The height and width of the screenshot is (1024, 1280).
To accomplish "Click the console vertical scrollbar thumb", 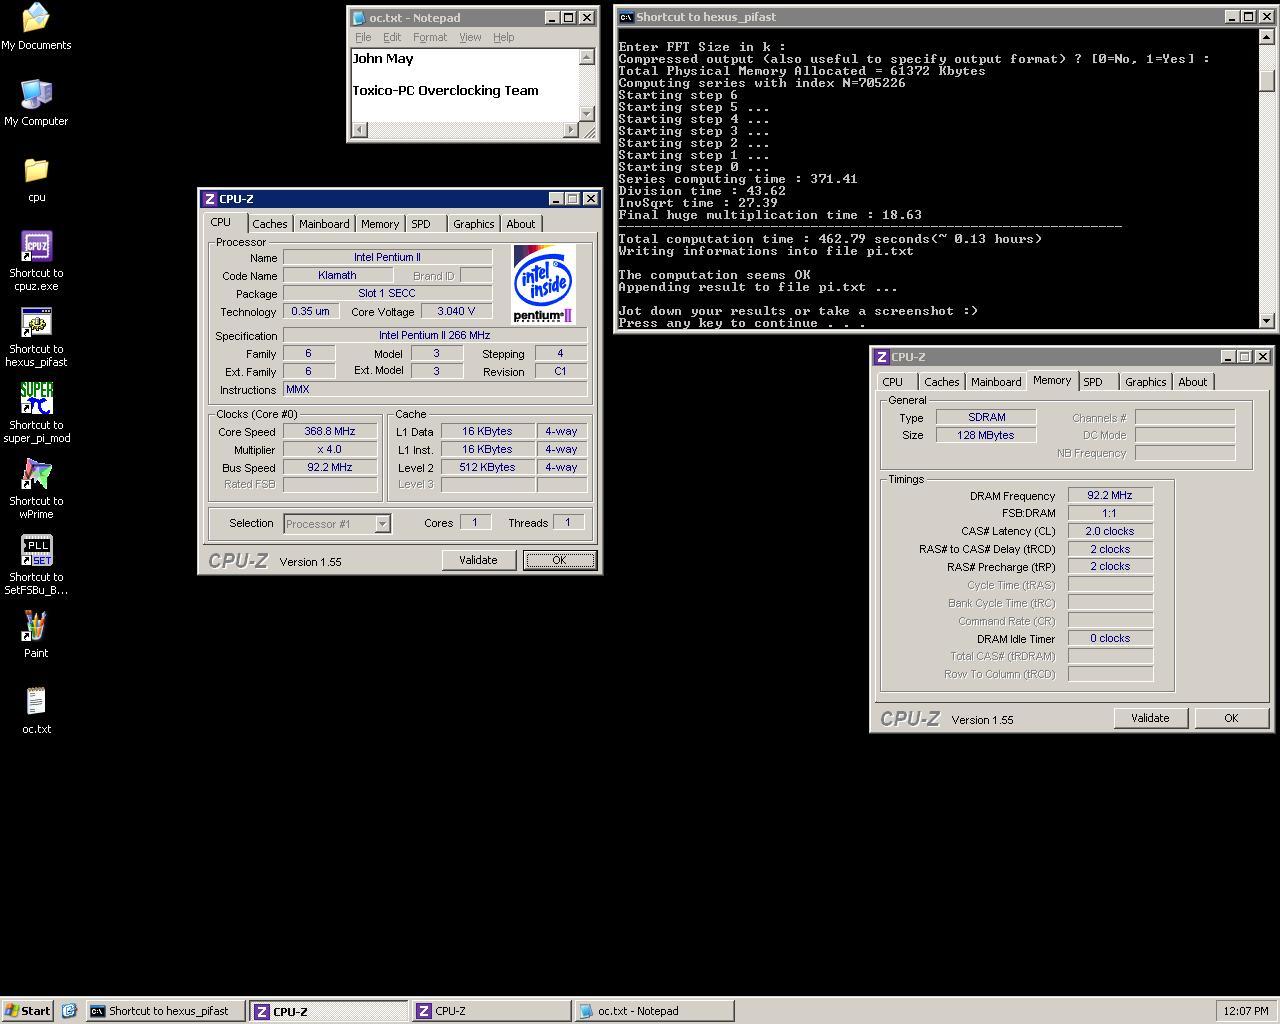I will coord(1267,80).
